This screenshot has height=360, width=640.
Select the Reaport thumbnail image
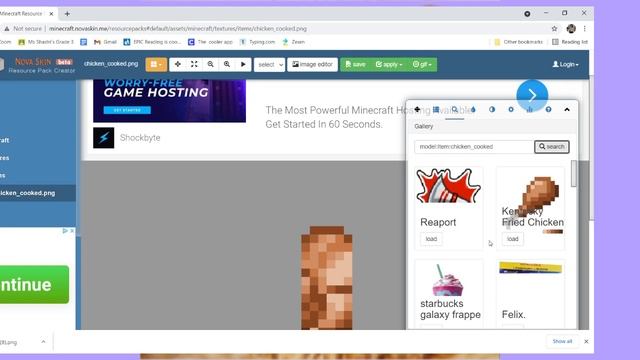click(x=448, y=186)
